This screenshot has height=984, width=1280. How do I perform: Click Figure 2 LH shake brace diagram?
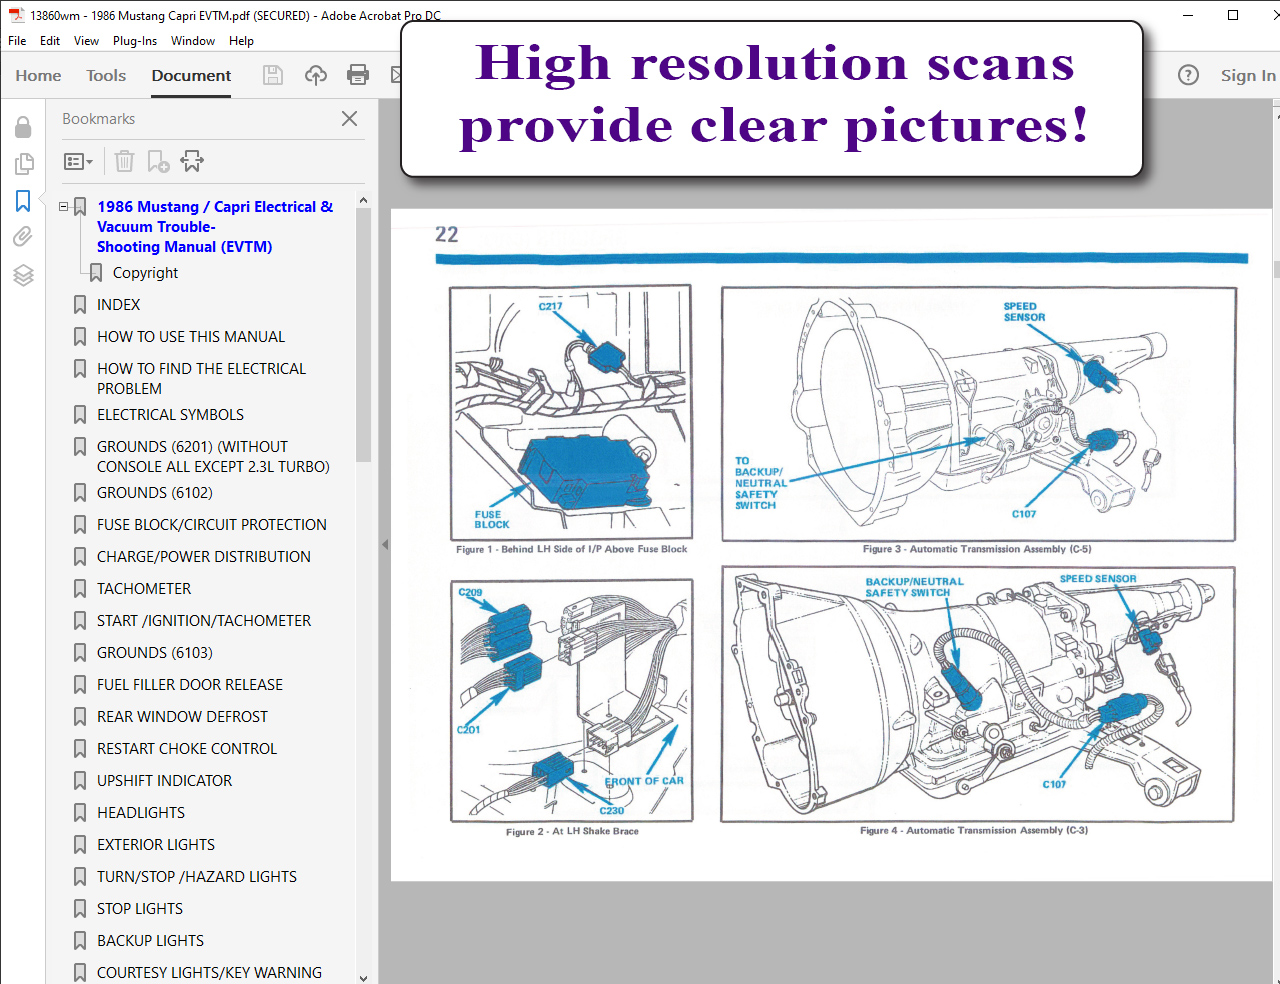(572, 700)
